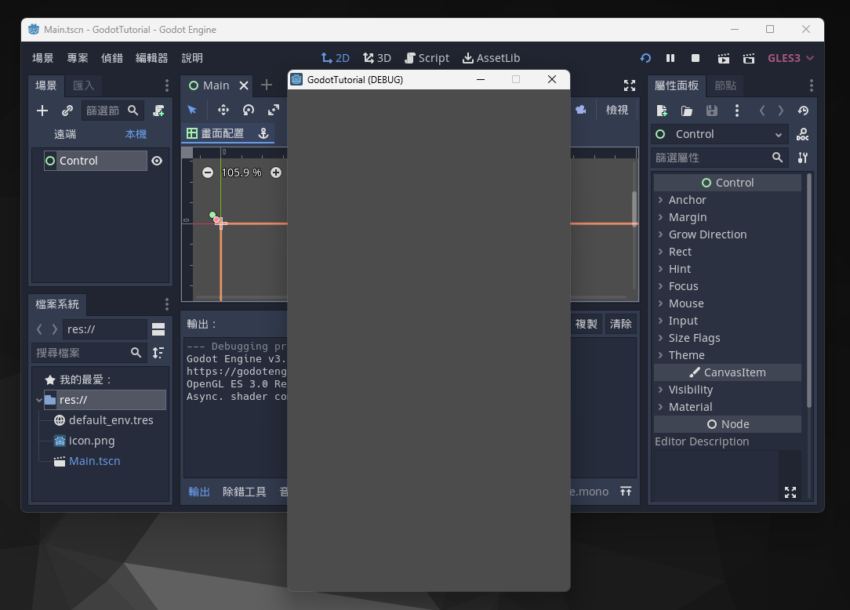The image size is (850, 610).
Task: Switch to the 匯入 dock tab
Action: coord(83,86)
